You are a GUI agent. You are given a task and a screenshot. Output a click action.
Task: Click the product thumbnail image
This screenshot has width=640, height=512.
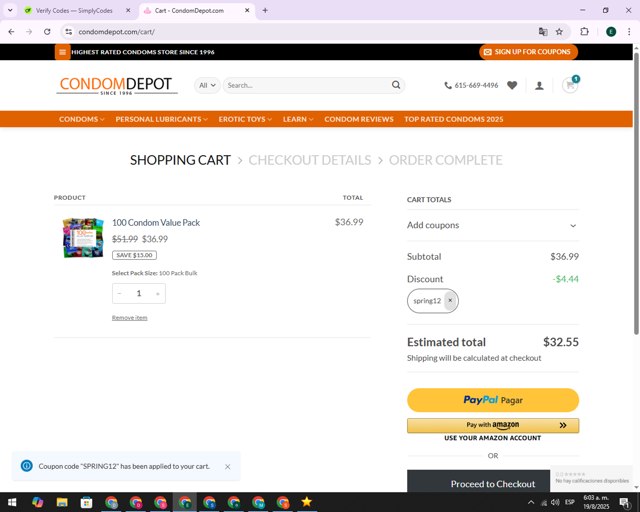83,238
